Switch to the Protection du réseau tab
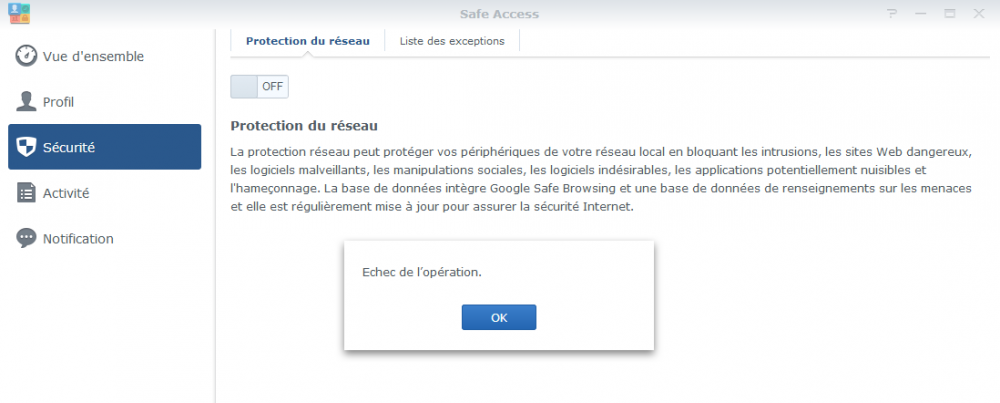Image resolution: width=1000 pixels, height=403 pixels. 308,41
